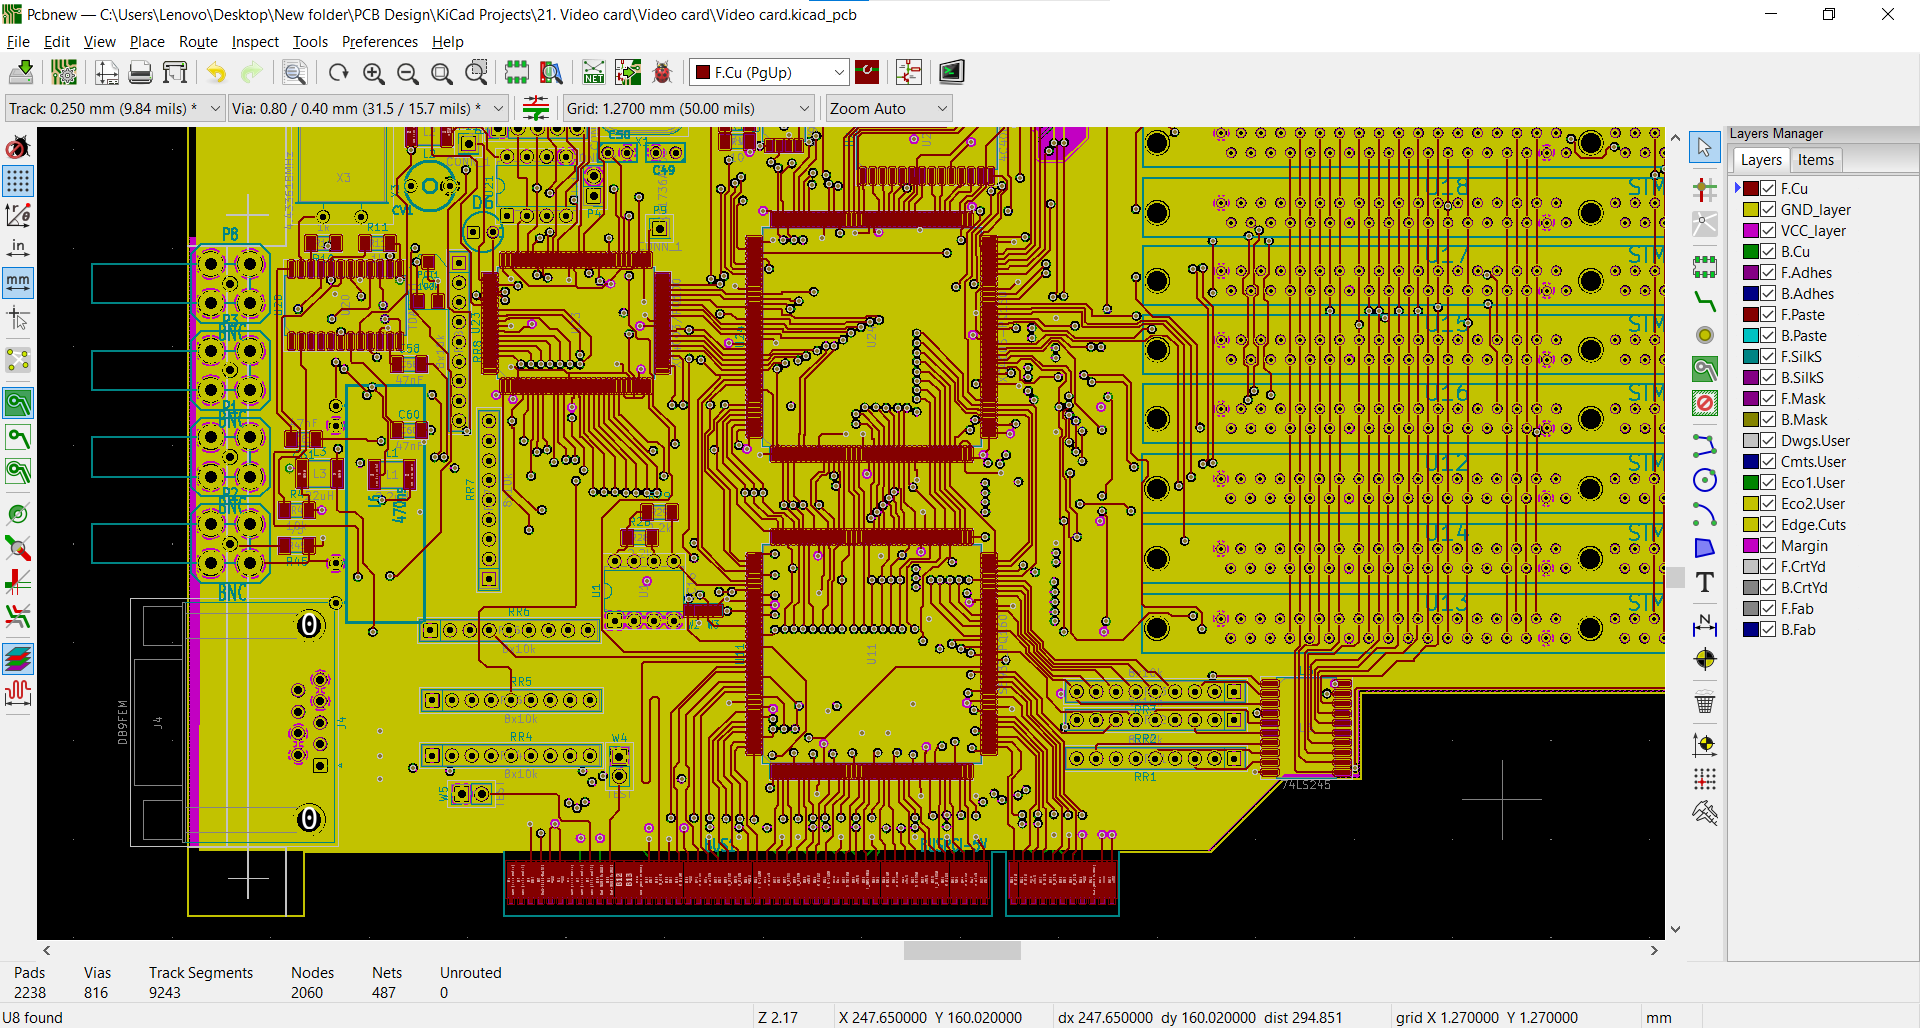
Task: Select the Add text tool
Action: pyautogui.click(x=1705, y=583)
